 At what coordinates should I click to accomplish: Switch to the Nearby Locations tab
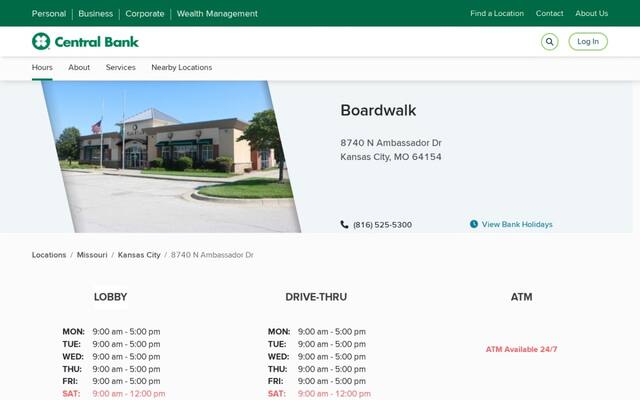coord(182,68)
